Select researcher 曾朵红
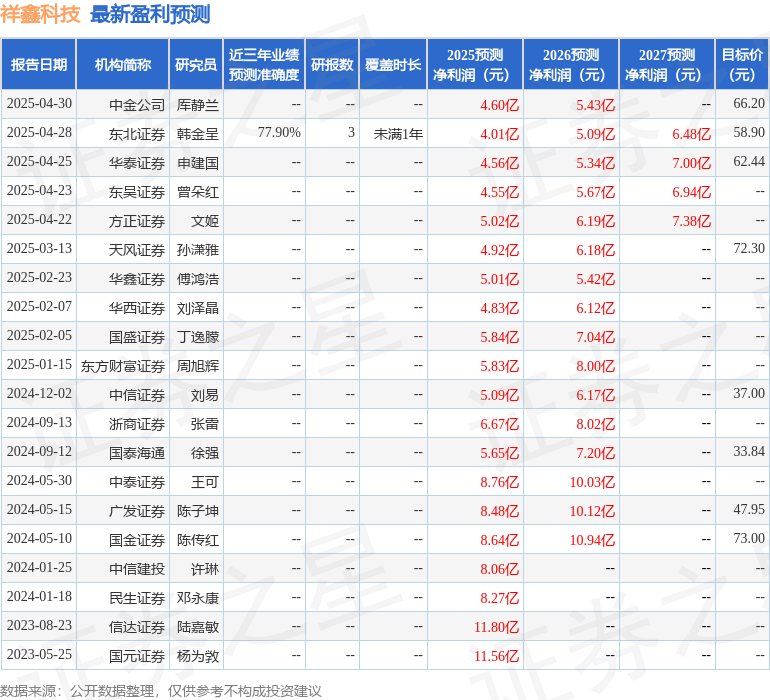This screenshot has width=770, height=700. [x=197, y=192]
